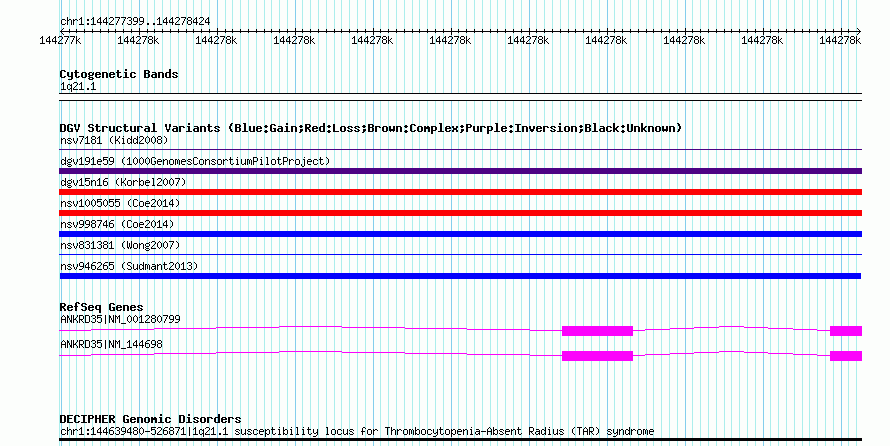Click the 1q21.1 cytogenetic band bar
The height and width of the screenshot is (446, 890).
460,97
